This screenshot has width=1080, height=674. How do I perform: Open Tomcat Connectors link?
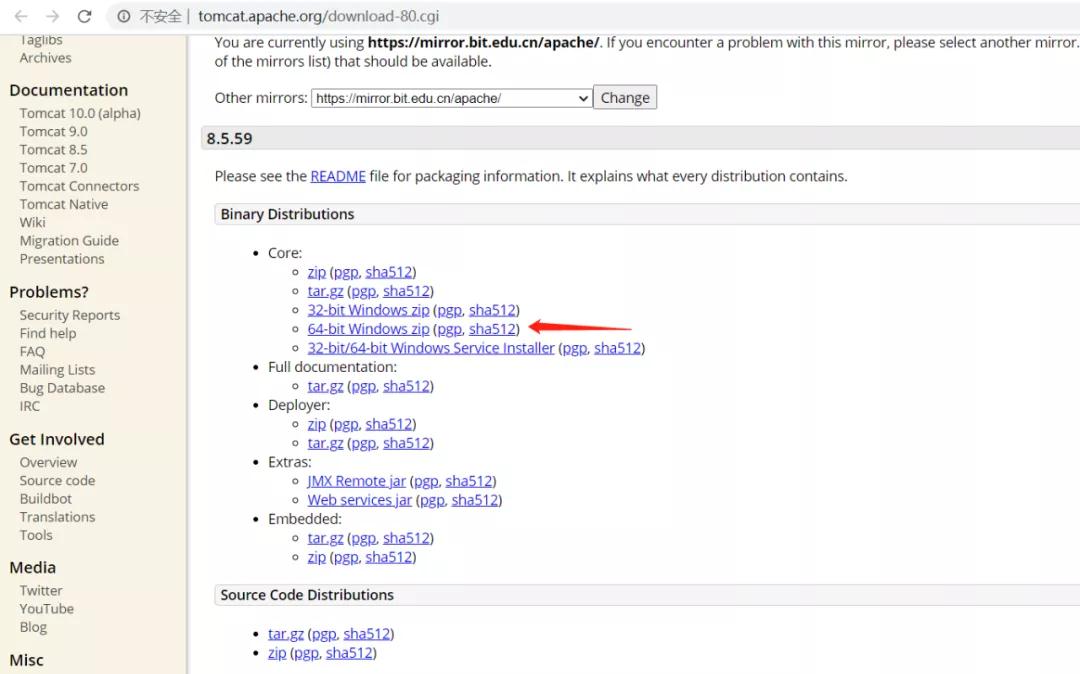click(79, 186)
